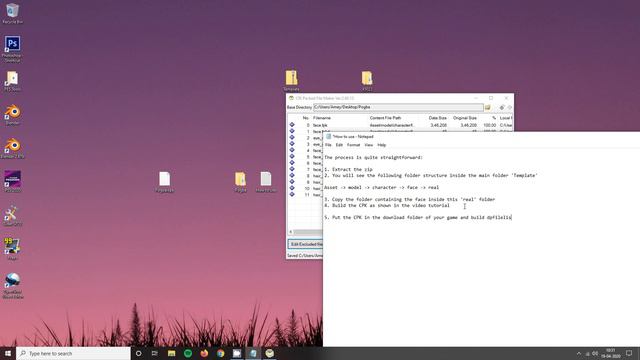
Task: Switch to CPK File Maker taskbar button
Action: pos(269,353)
